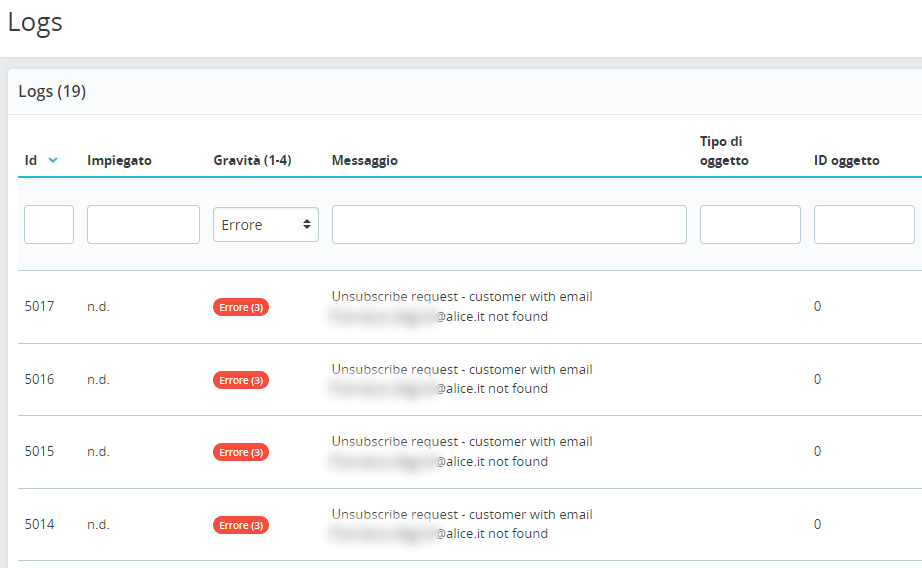Click the unsubscribe message of log 5017
922x568 pixels.
pos(462,306)
